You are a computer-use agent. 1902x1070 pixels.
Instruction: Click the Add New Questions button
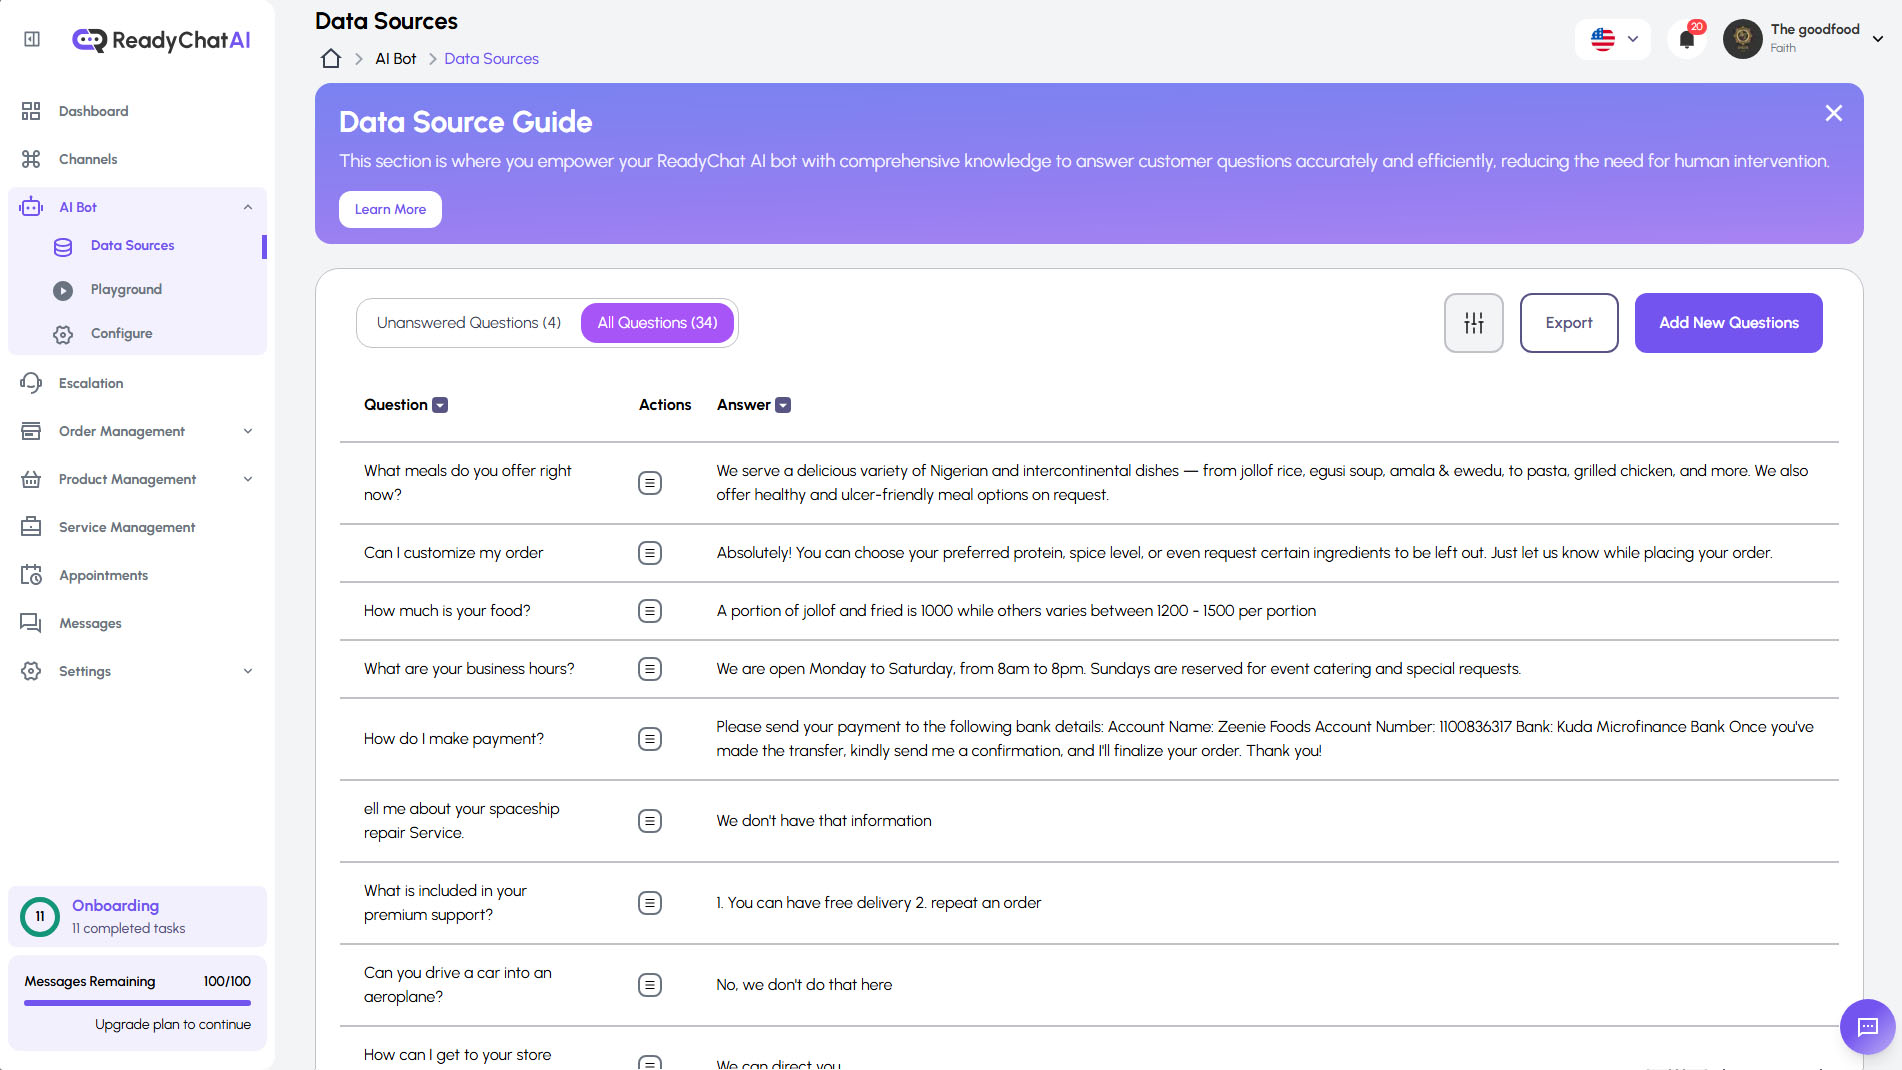click(x=1728, y=322)
